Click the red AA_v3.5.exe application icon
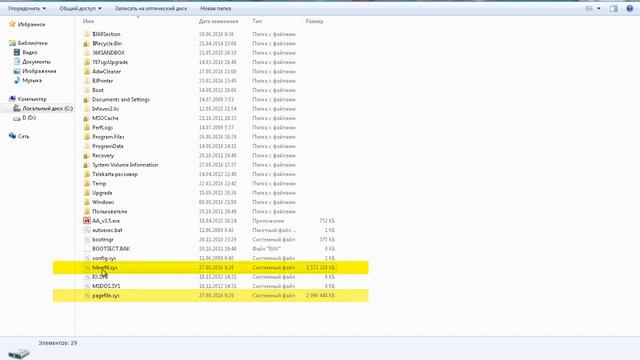Screen dimensions: 640x360 87,221
